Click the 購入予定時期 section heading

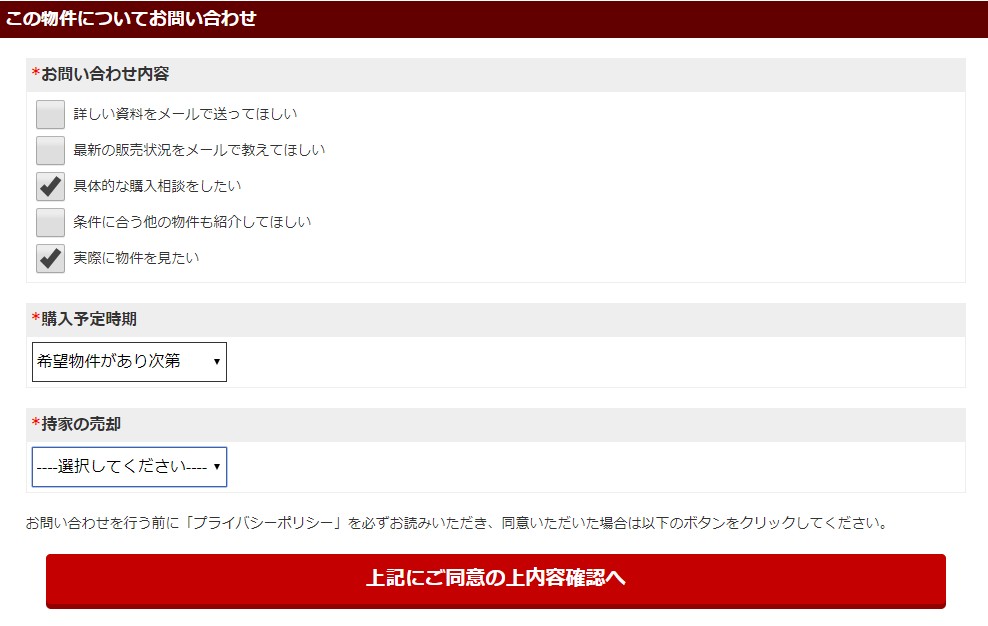pos(89,319)
